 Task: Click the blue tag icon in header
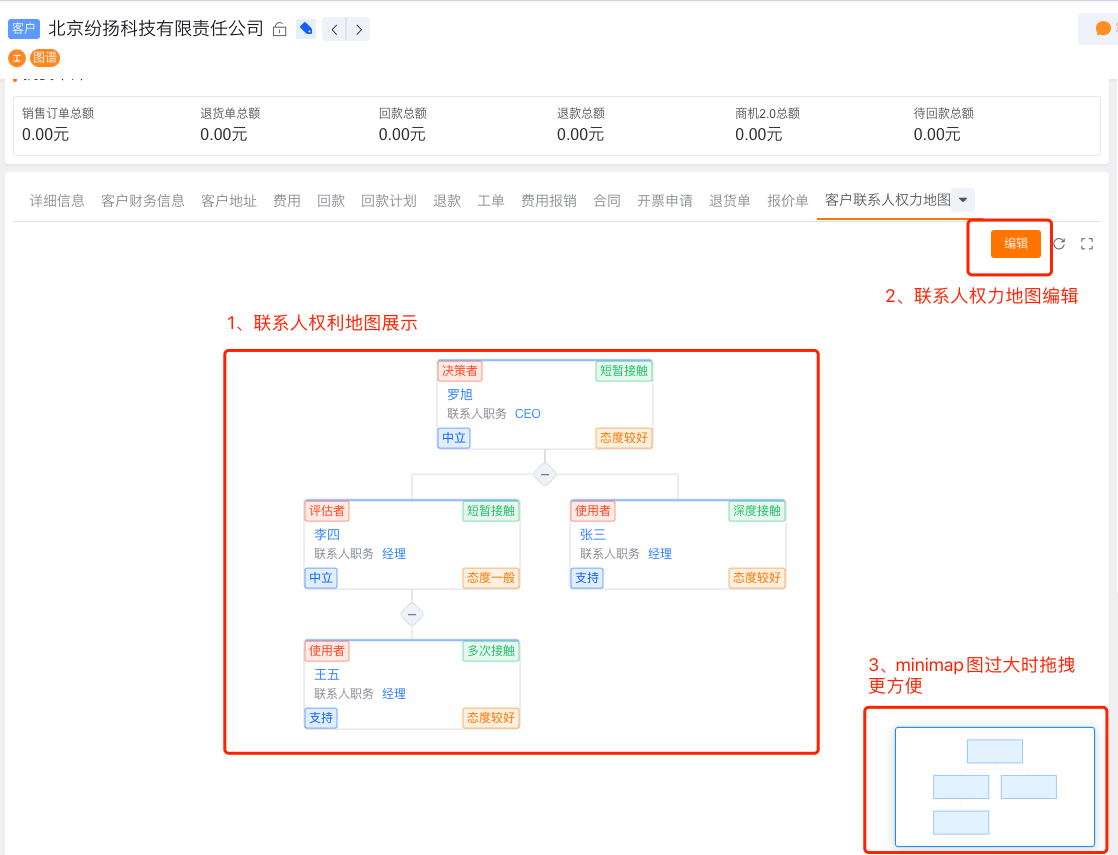pos(306,29)
